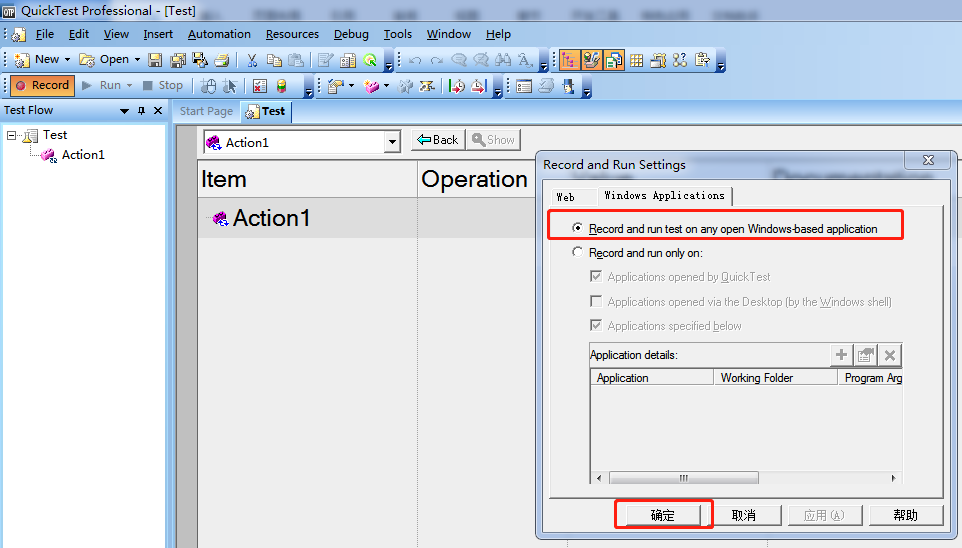Select Record and run on any open application
962x548 pixels.
[577, 228]
